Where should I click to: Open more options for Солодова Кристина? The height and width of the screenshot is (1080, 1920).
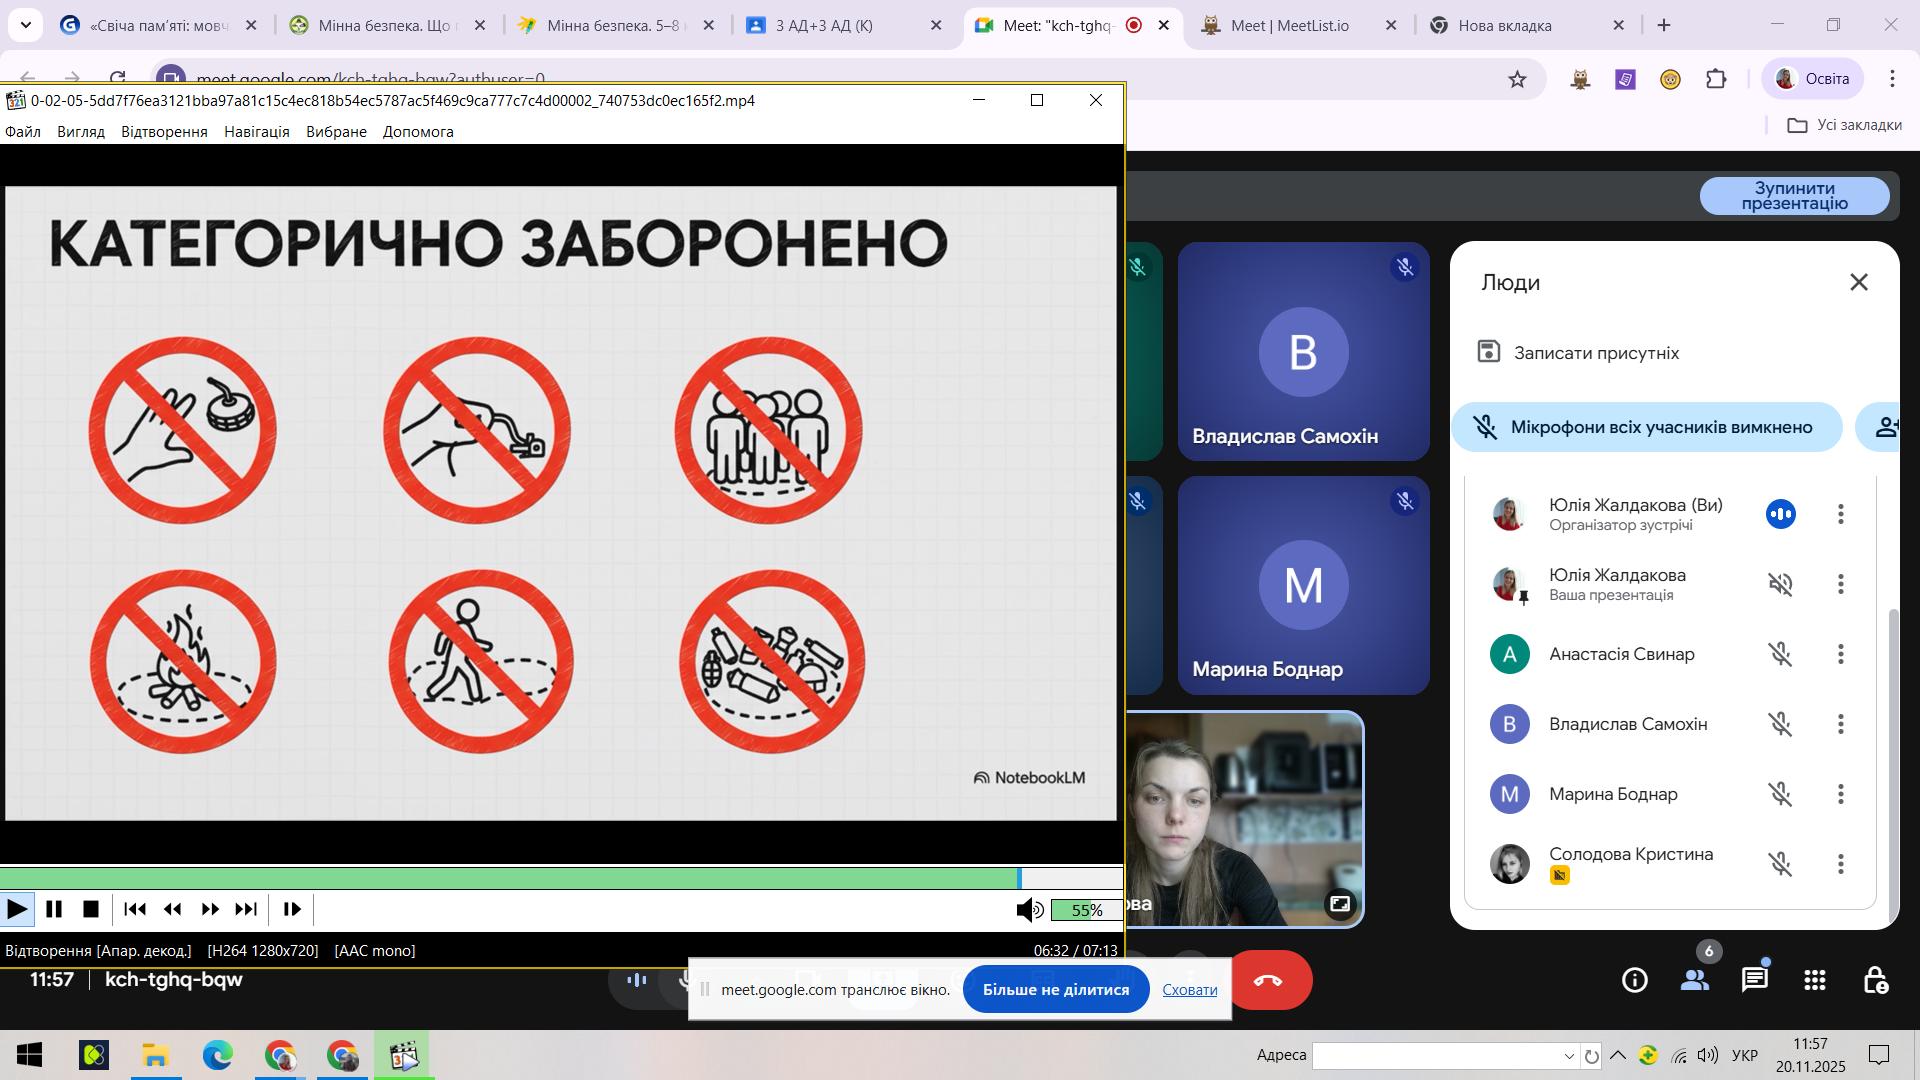point(1840,864)
